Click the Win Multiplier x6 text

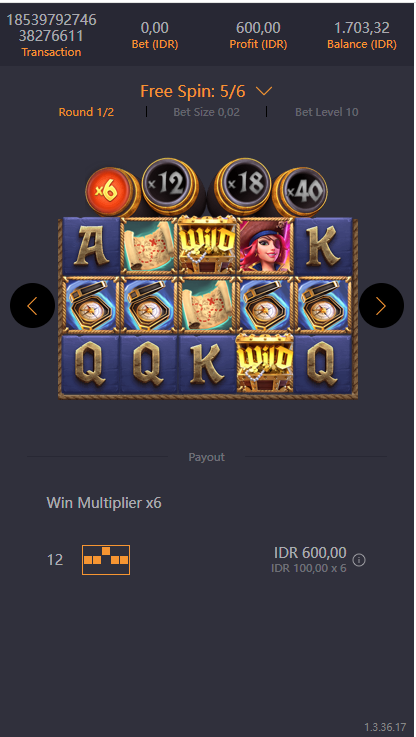[104, 503]
